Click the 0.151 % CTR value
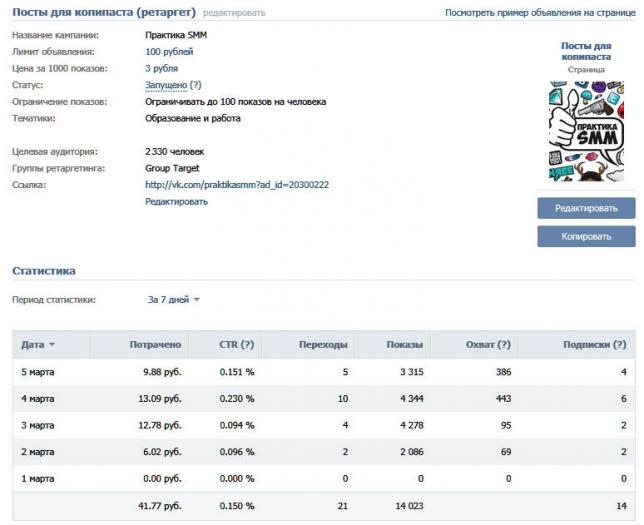This screenshot has width=644, height=525. [x=237, y=372]
